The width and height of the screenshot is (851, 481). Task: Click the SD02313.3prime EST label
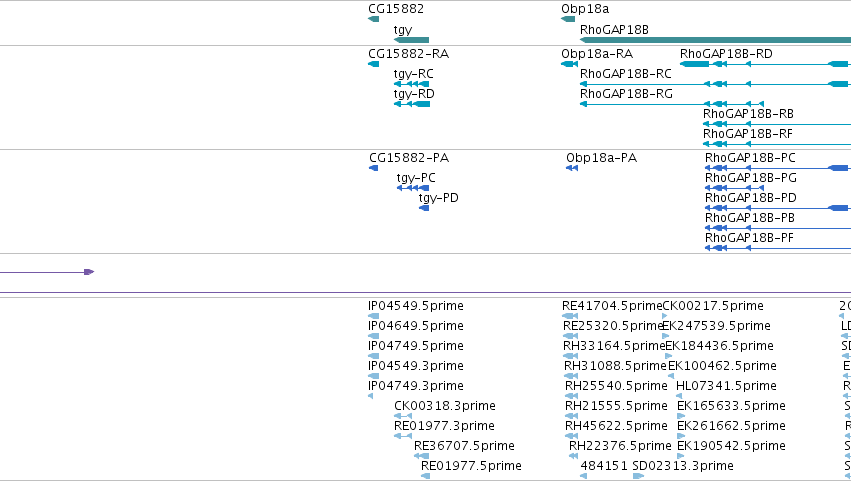click(683, 466)
